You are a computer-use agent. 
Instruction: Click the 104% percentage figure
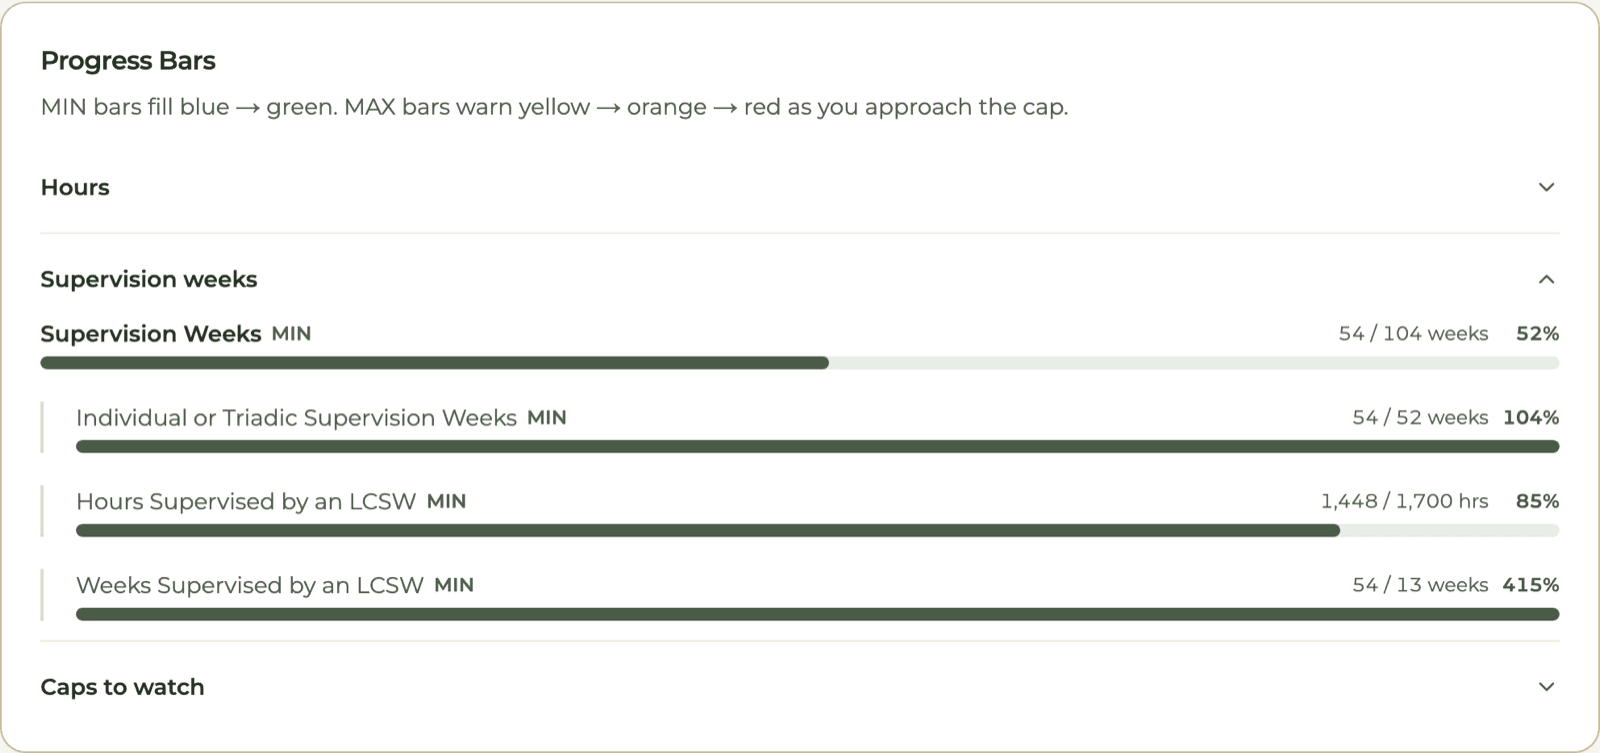tap(1531, 418)
